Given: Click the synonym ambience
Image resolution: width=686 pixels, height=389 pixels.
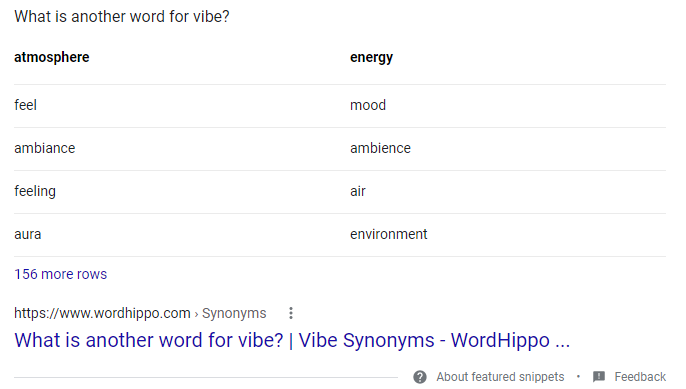Looking at the screenshot, I should tap(380, 148).
